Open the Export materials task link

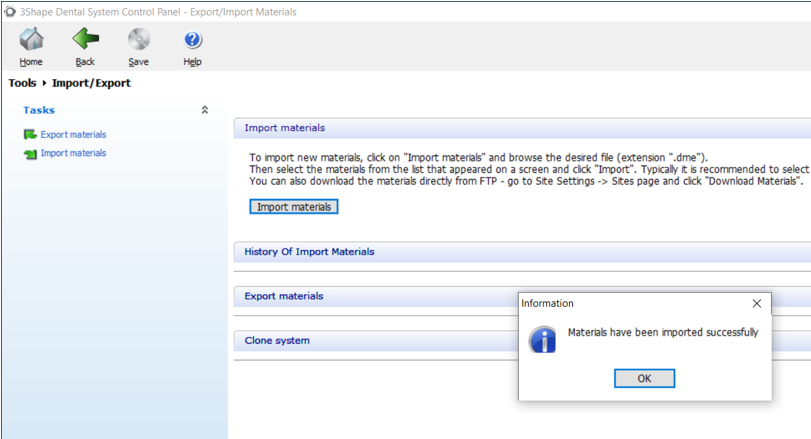click(x=73, y=135)
